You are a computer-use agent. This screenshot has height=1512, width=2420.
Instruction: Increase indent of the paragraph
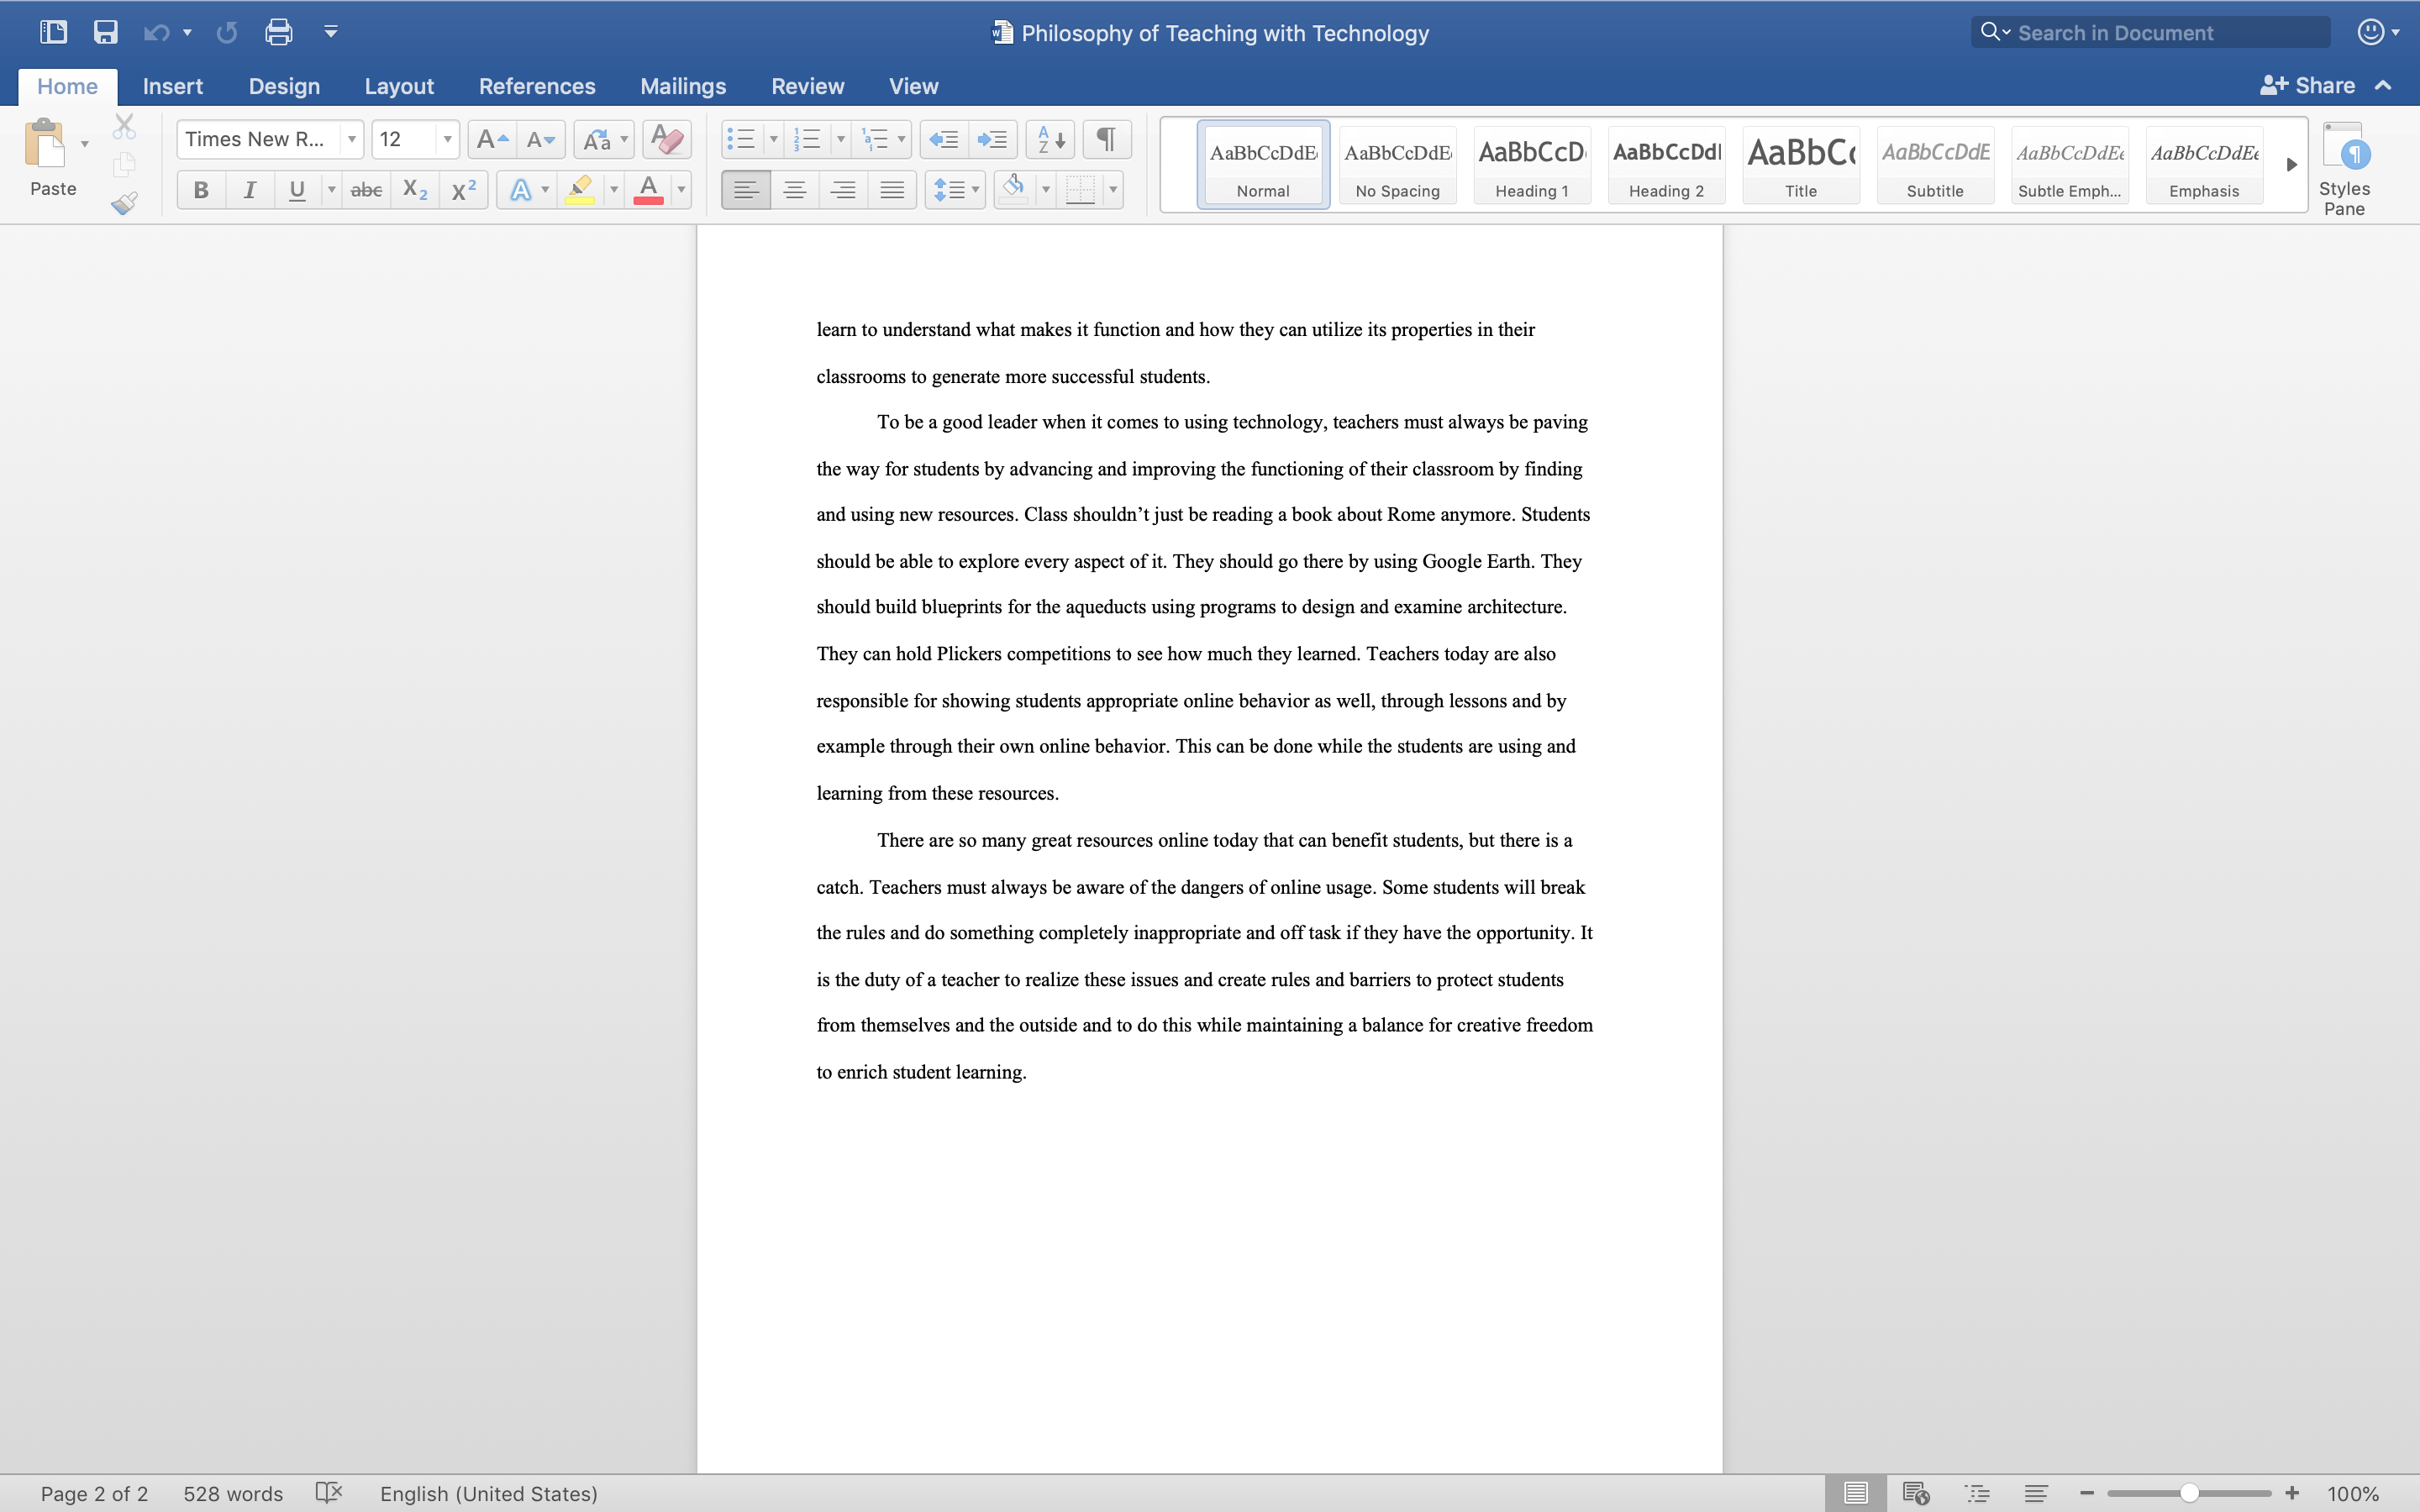(x=992, y=139)
